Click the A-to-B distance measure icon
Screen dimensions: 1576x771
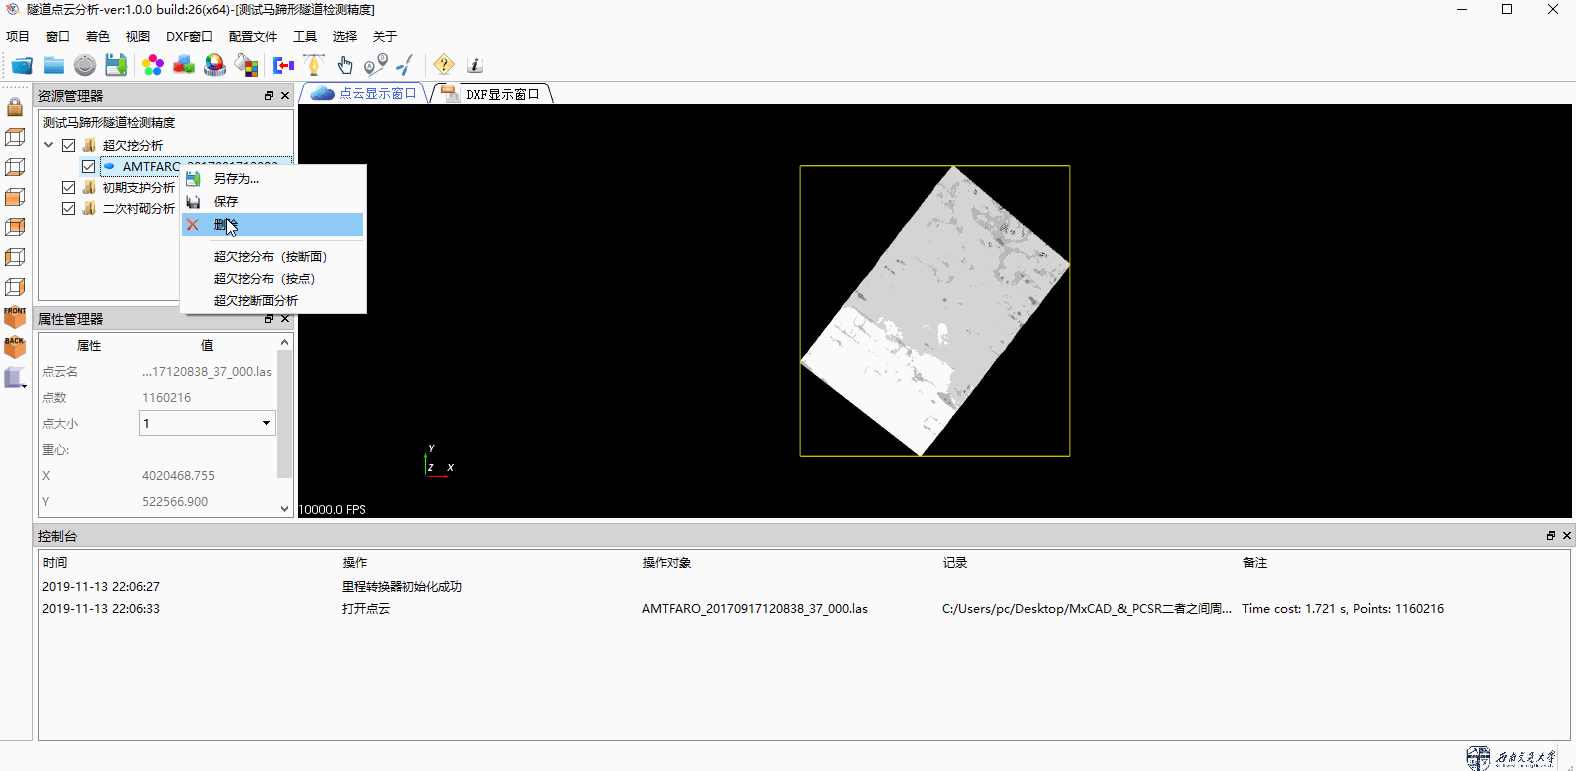click(x=375, y=65)
